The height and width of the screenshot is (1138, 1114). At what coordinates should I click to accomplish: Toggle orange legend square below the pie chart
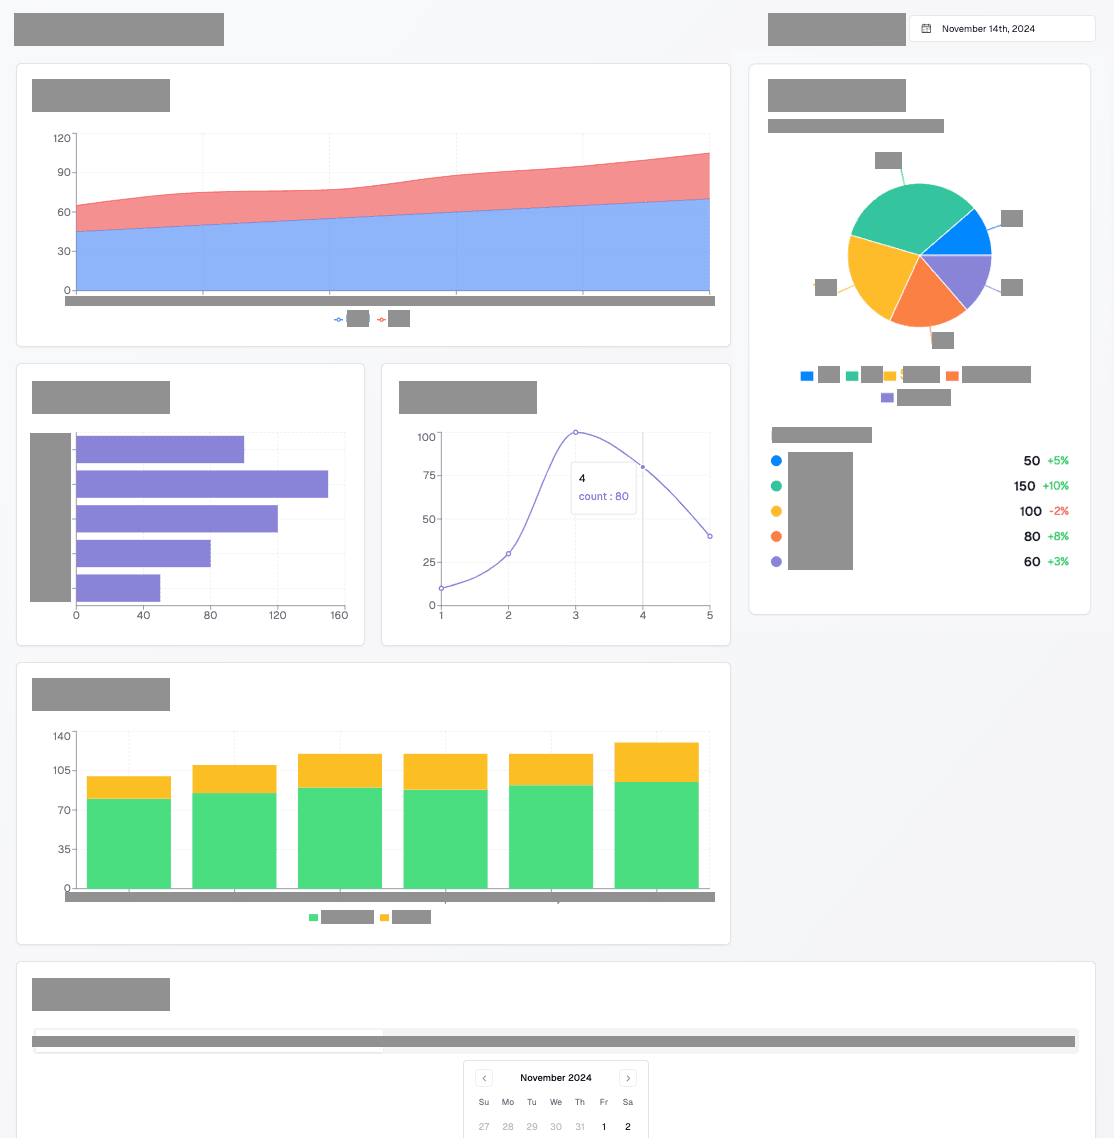pos(952,376)
